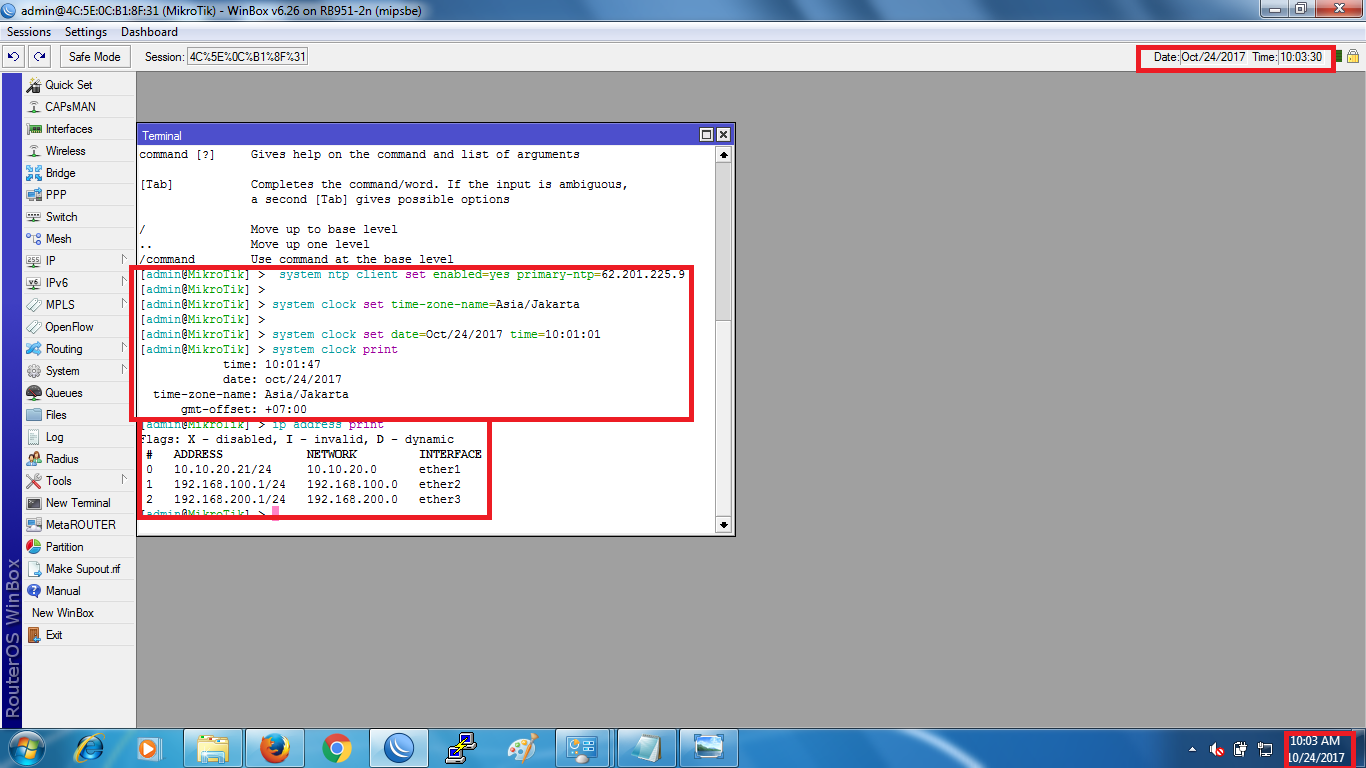Open the Wireless menu

click(79, 151)
